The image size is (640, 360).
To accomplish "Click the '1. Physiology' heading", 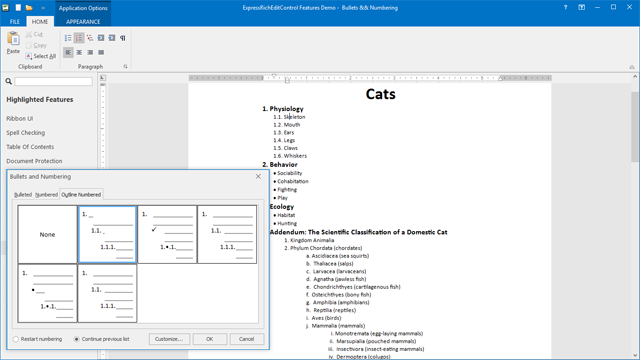I will tap(283, 109).
